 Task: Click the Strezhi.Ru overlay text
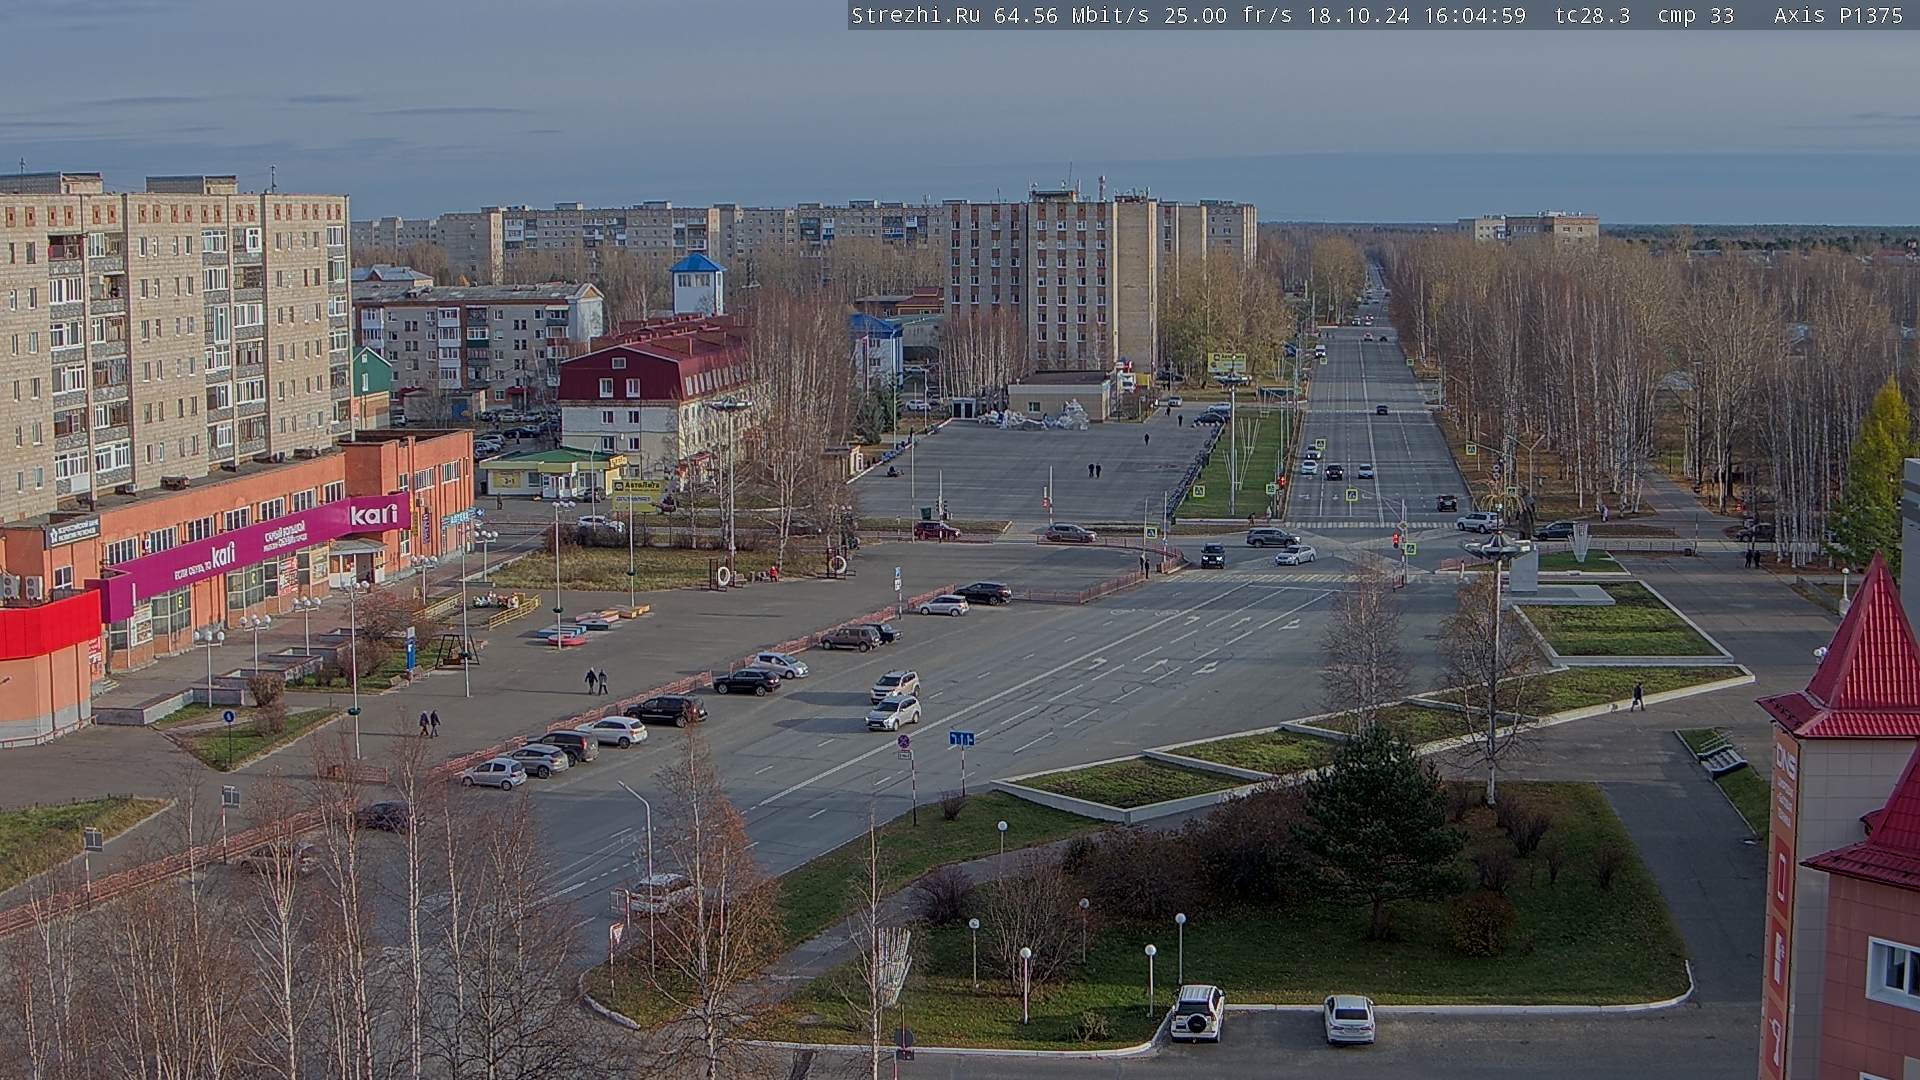click(915, 15)
